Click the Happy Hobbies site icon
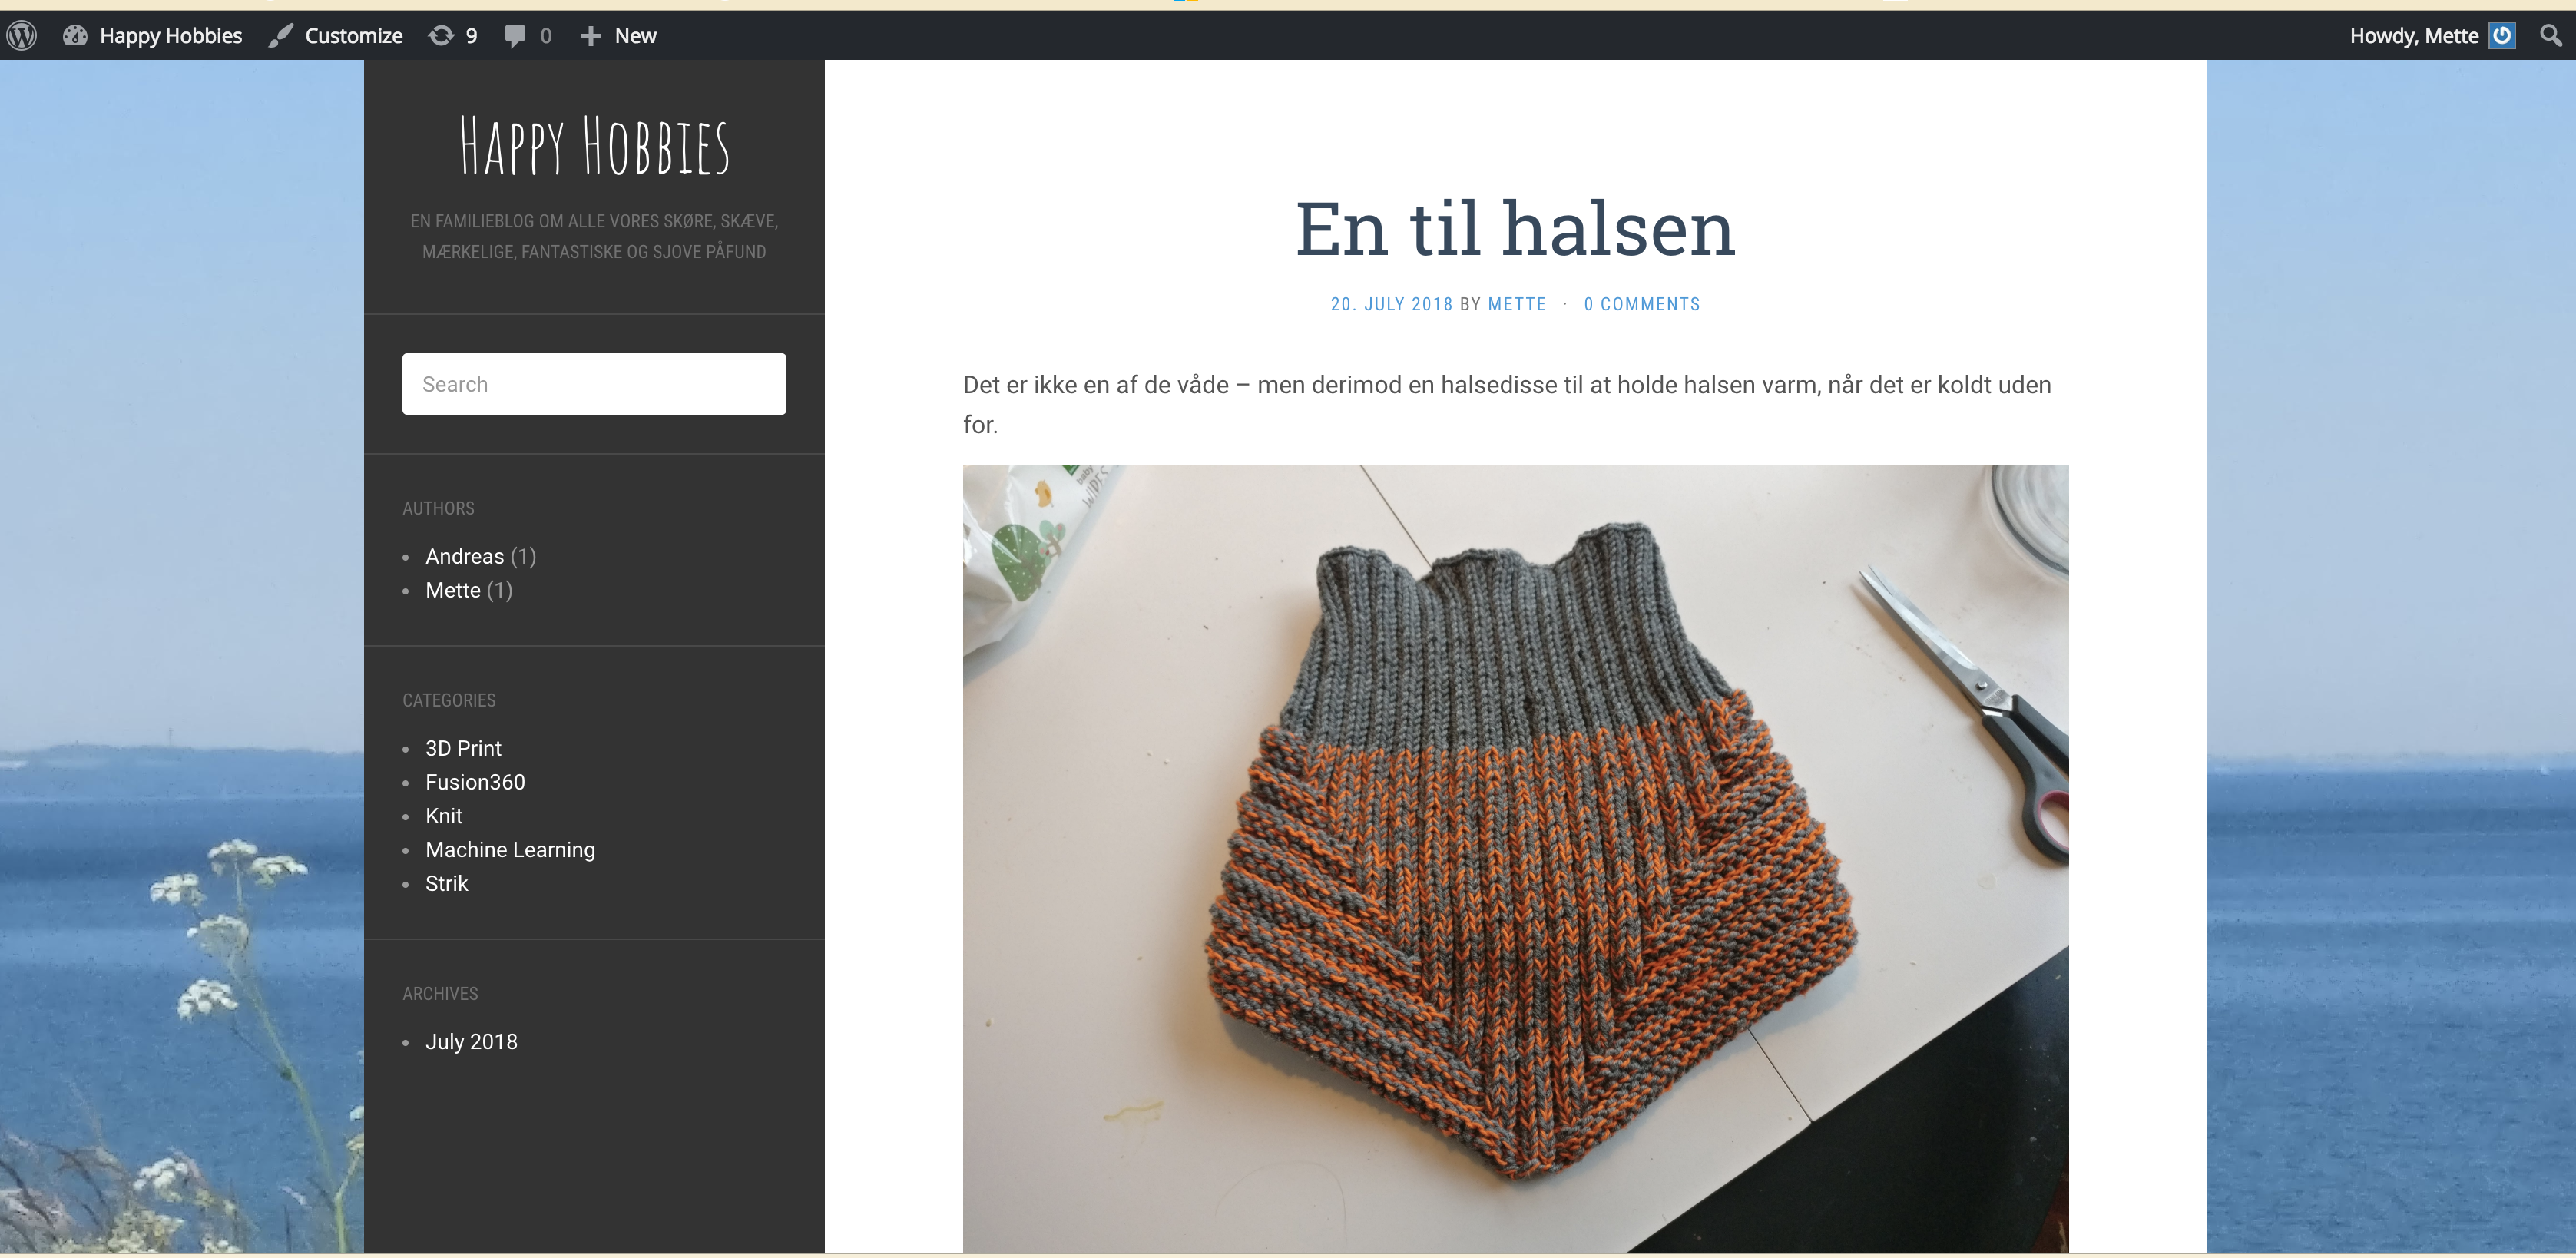Image resolution: width=2576 pixels, height=1258 pixels. (x=78, y=35)
